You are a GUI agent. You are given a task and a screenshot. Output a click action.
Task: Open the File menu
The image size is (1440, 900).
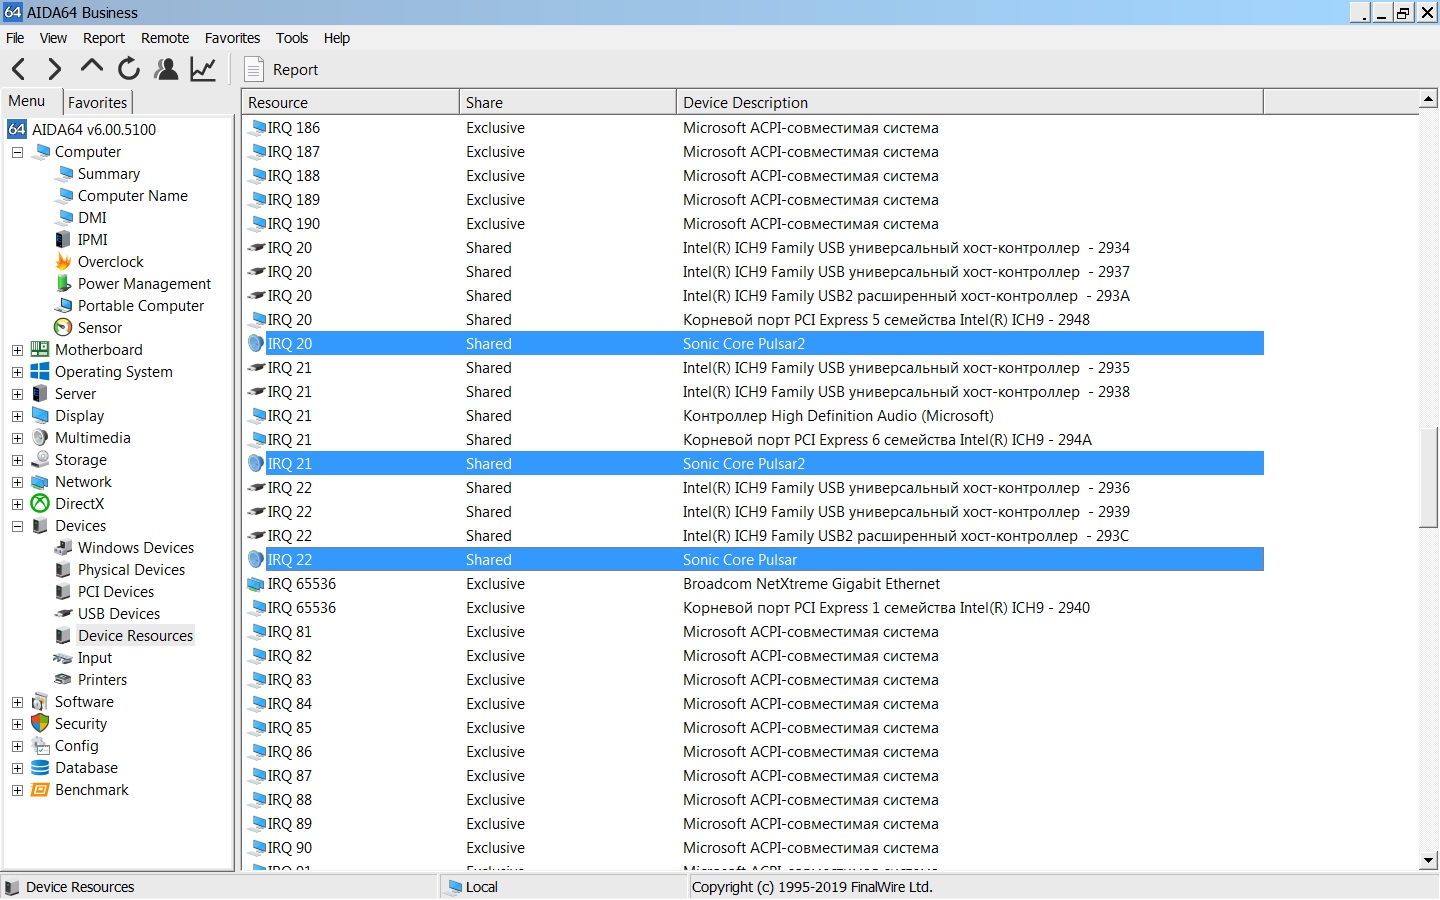tap(15, 38)
